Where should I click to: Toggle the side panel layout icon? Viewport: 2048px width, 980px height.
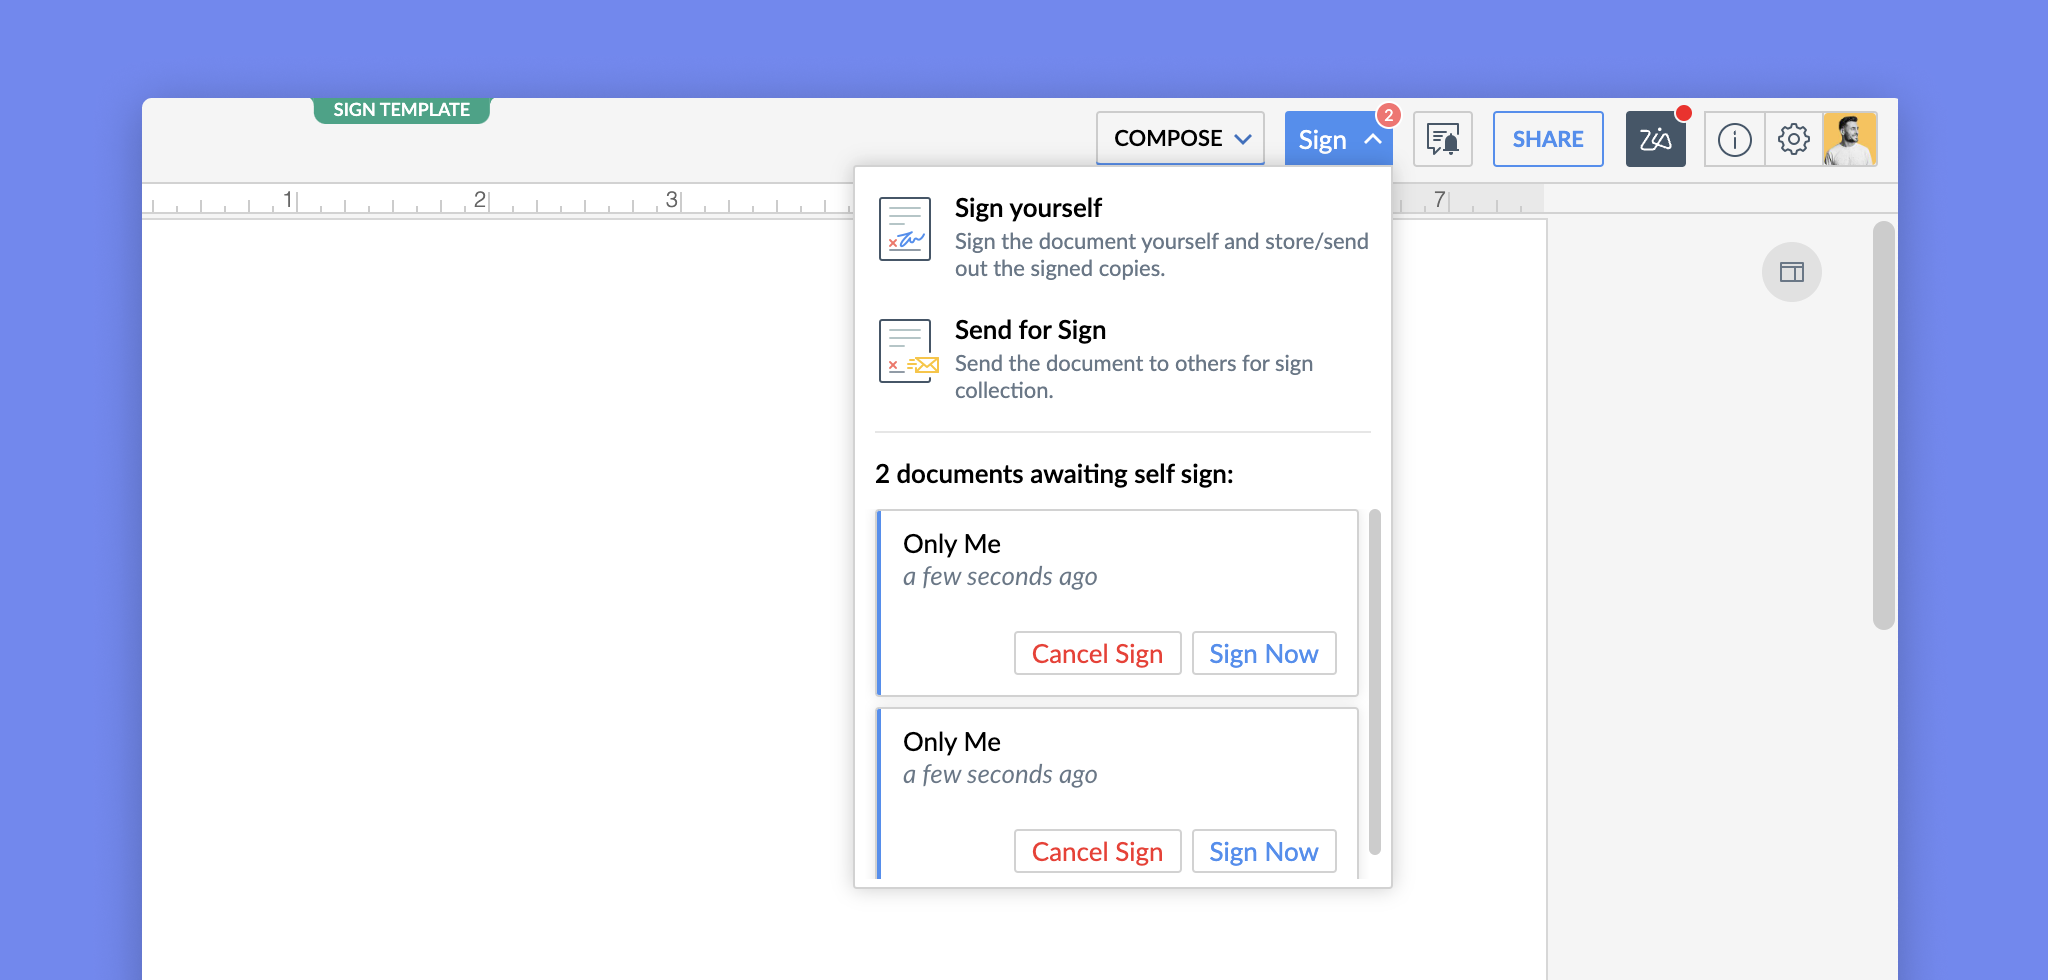click(1791, 272)
